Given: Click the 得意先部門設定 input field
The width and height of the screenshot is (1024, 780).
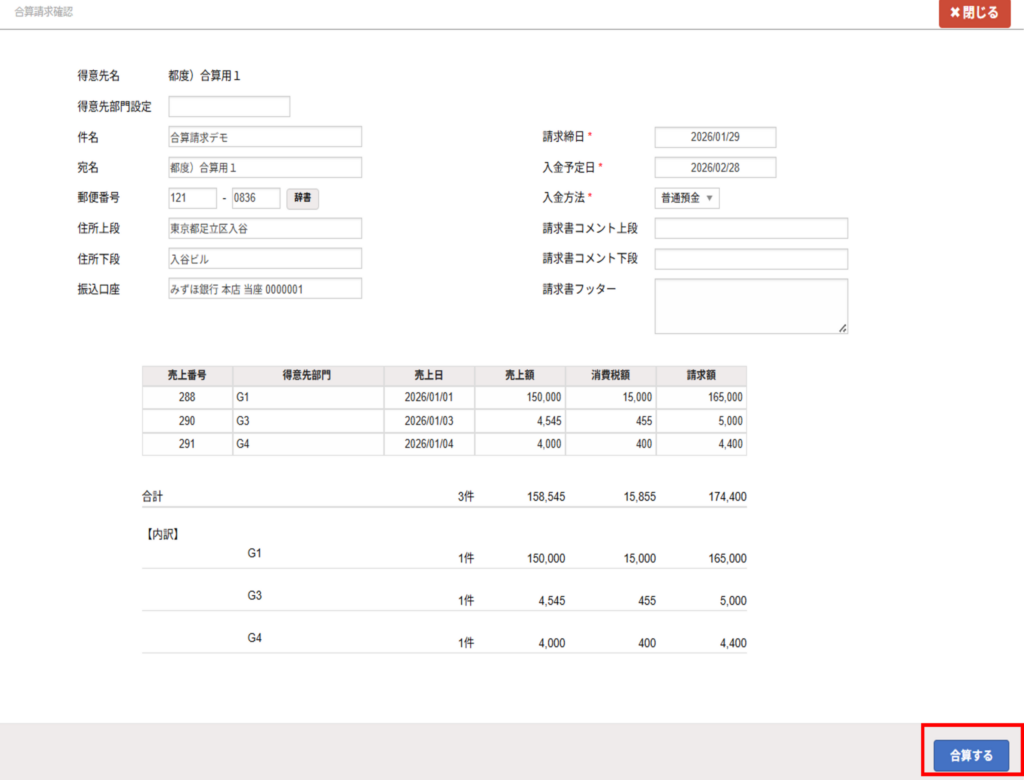Looking at the screenshot, I should (229, 107).
